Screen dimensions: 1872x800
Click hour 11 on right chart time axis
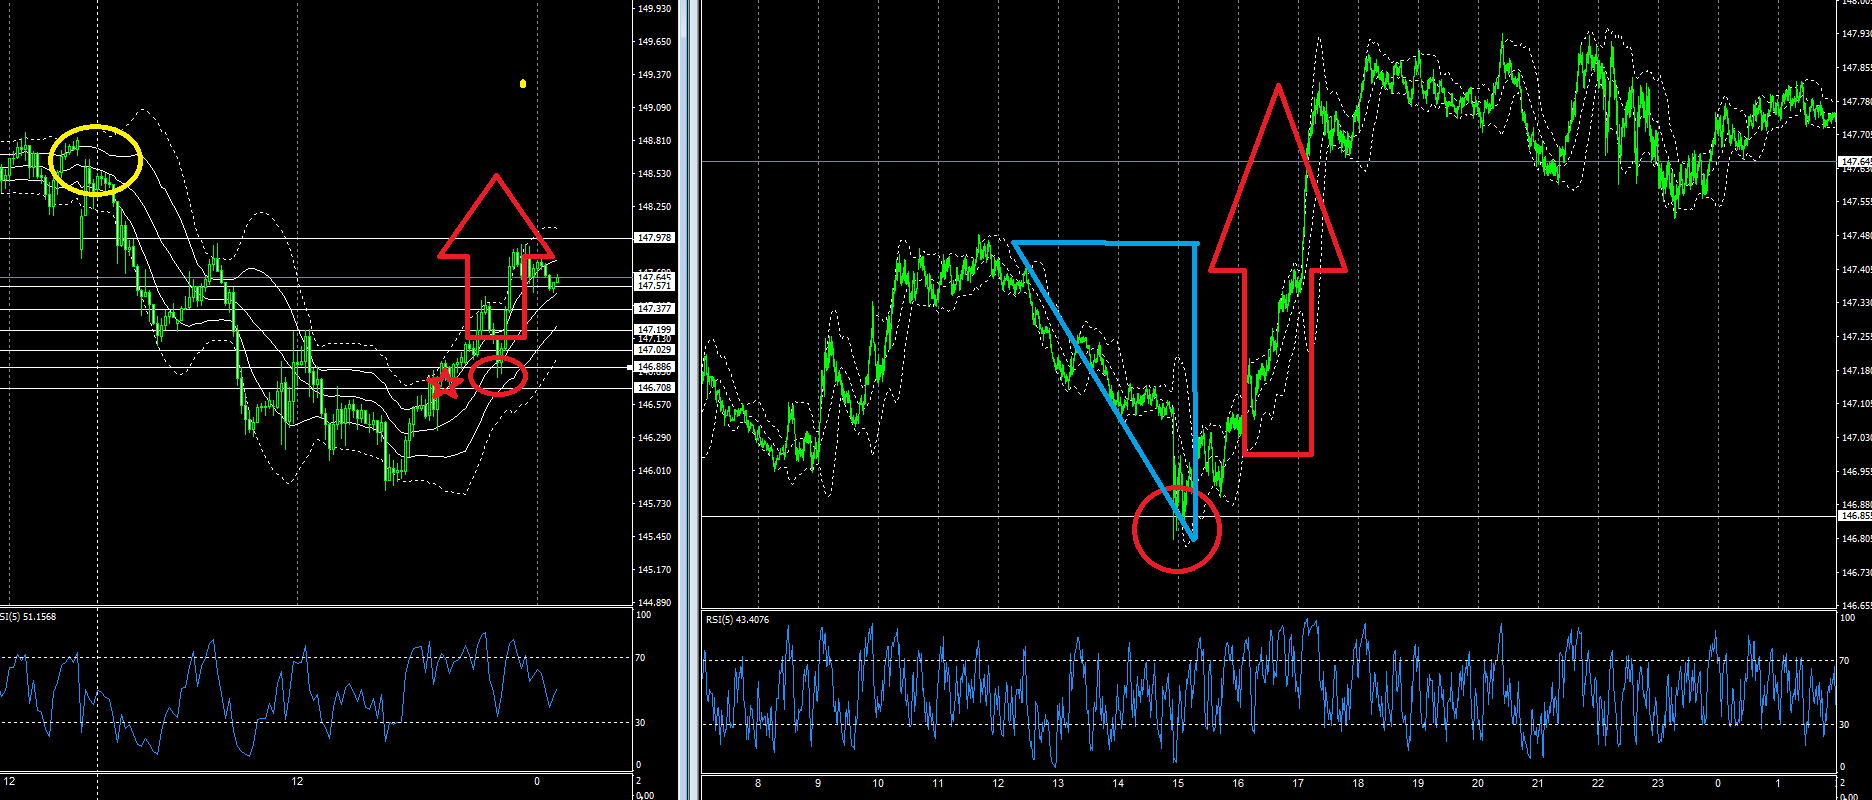[938, 784]
